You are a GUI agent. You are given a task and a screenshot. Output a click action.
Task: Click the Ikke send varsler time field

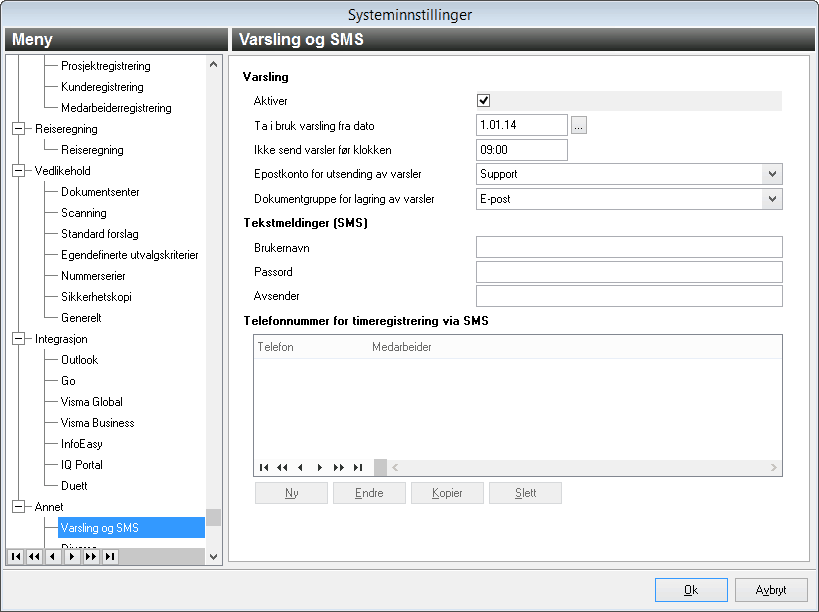pyautogui.click(x=522, y=150)
